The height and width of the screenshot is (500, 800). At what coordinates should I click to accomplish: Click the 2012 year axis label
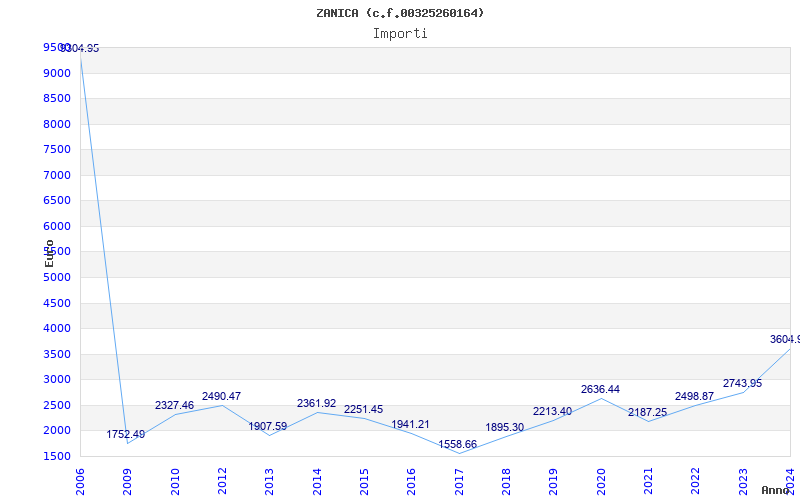pyautogui.click(x=222, y=482)
